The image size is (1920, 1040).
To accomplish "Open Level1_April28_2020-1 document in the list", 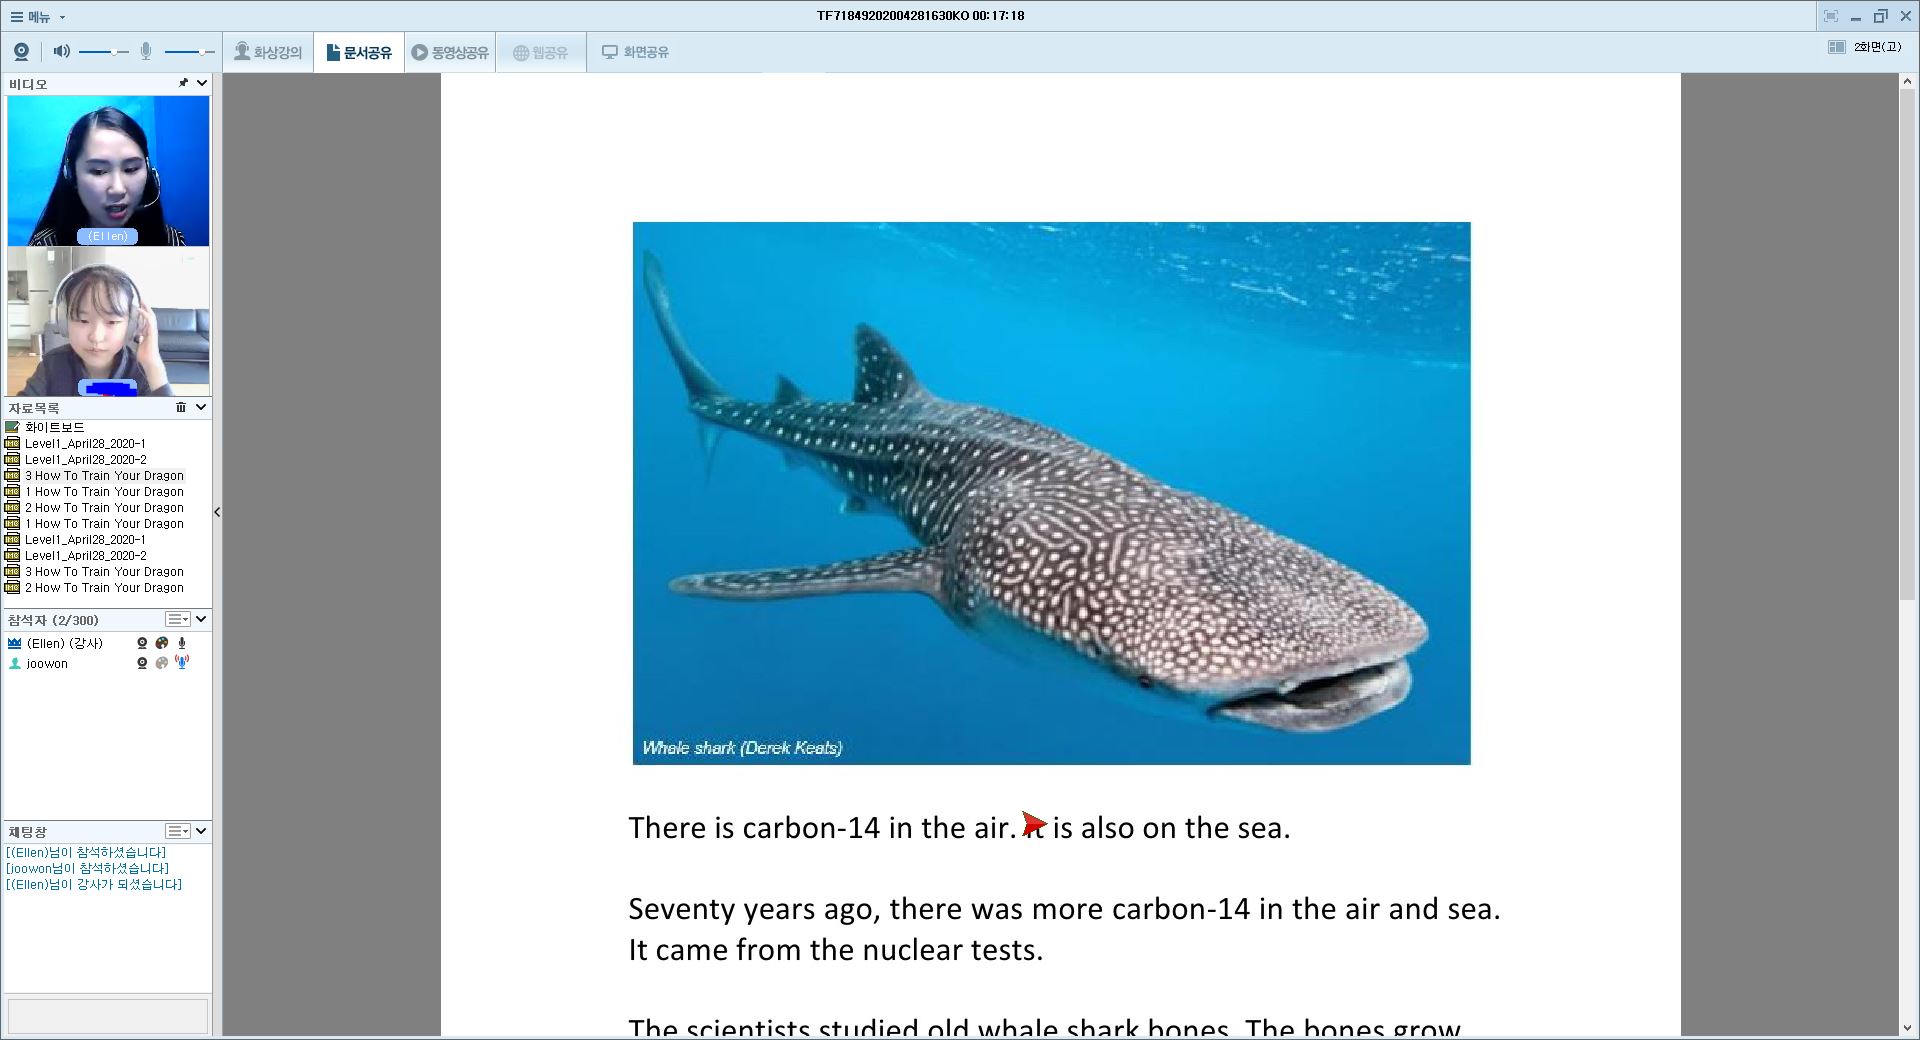I will point(85,443).
